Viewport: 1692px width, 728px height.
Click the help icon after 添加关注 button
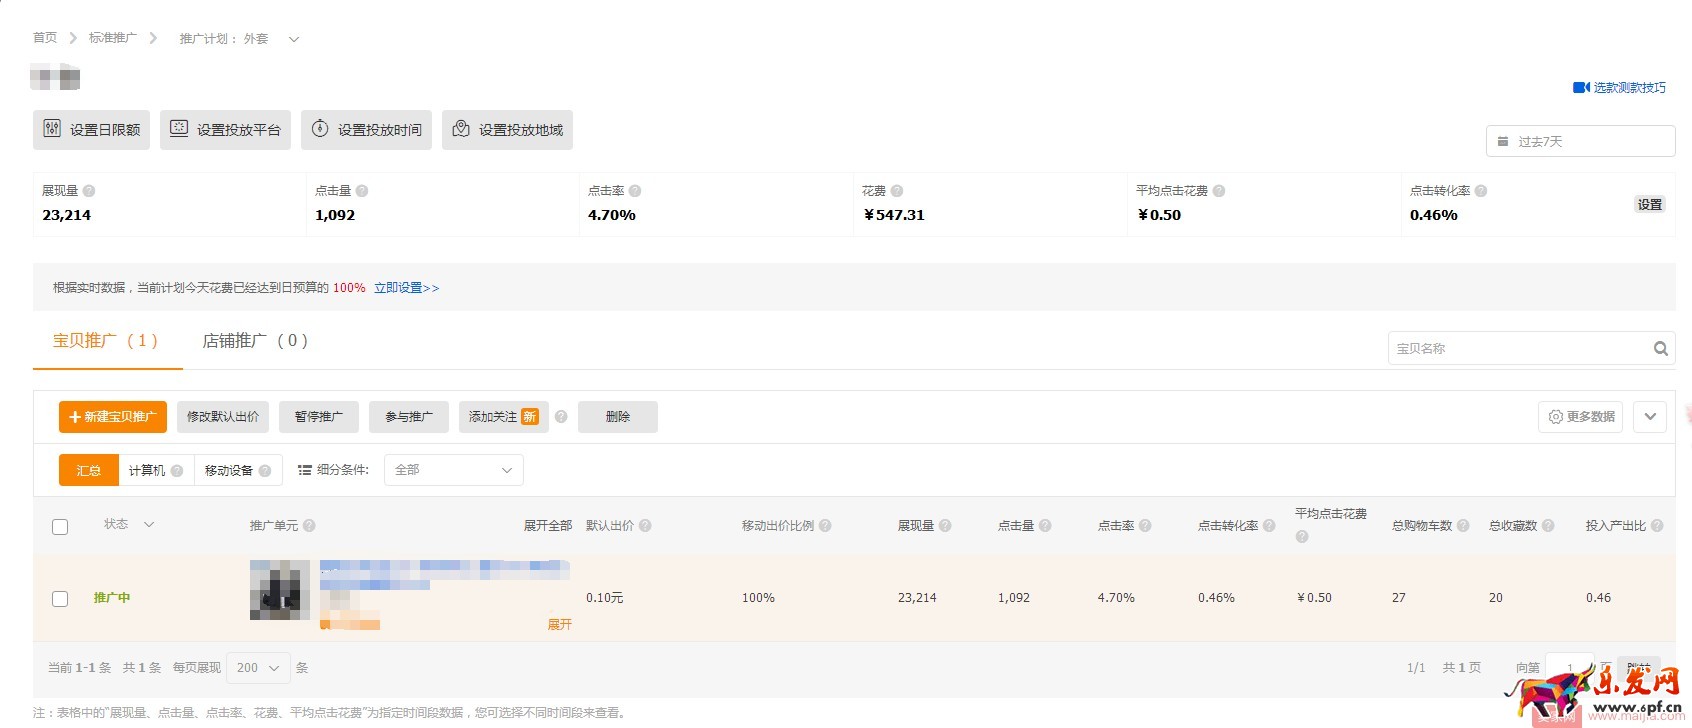[x=561, y=417]
